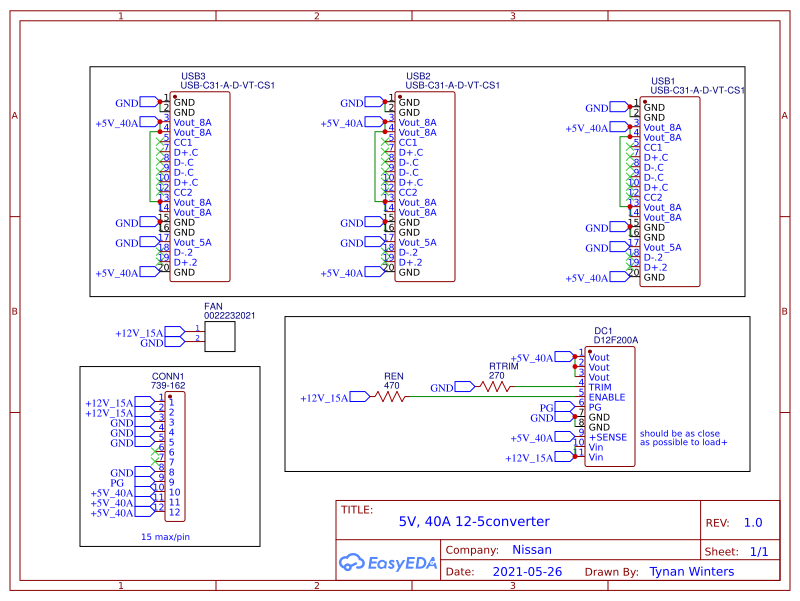
Task: Click the date value 2021-05-26
Action: pyautogui.click(x=528, y=572)
